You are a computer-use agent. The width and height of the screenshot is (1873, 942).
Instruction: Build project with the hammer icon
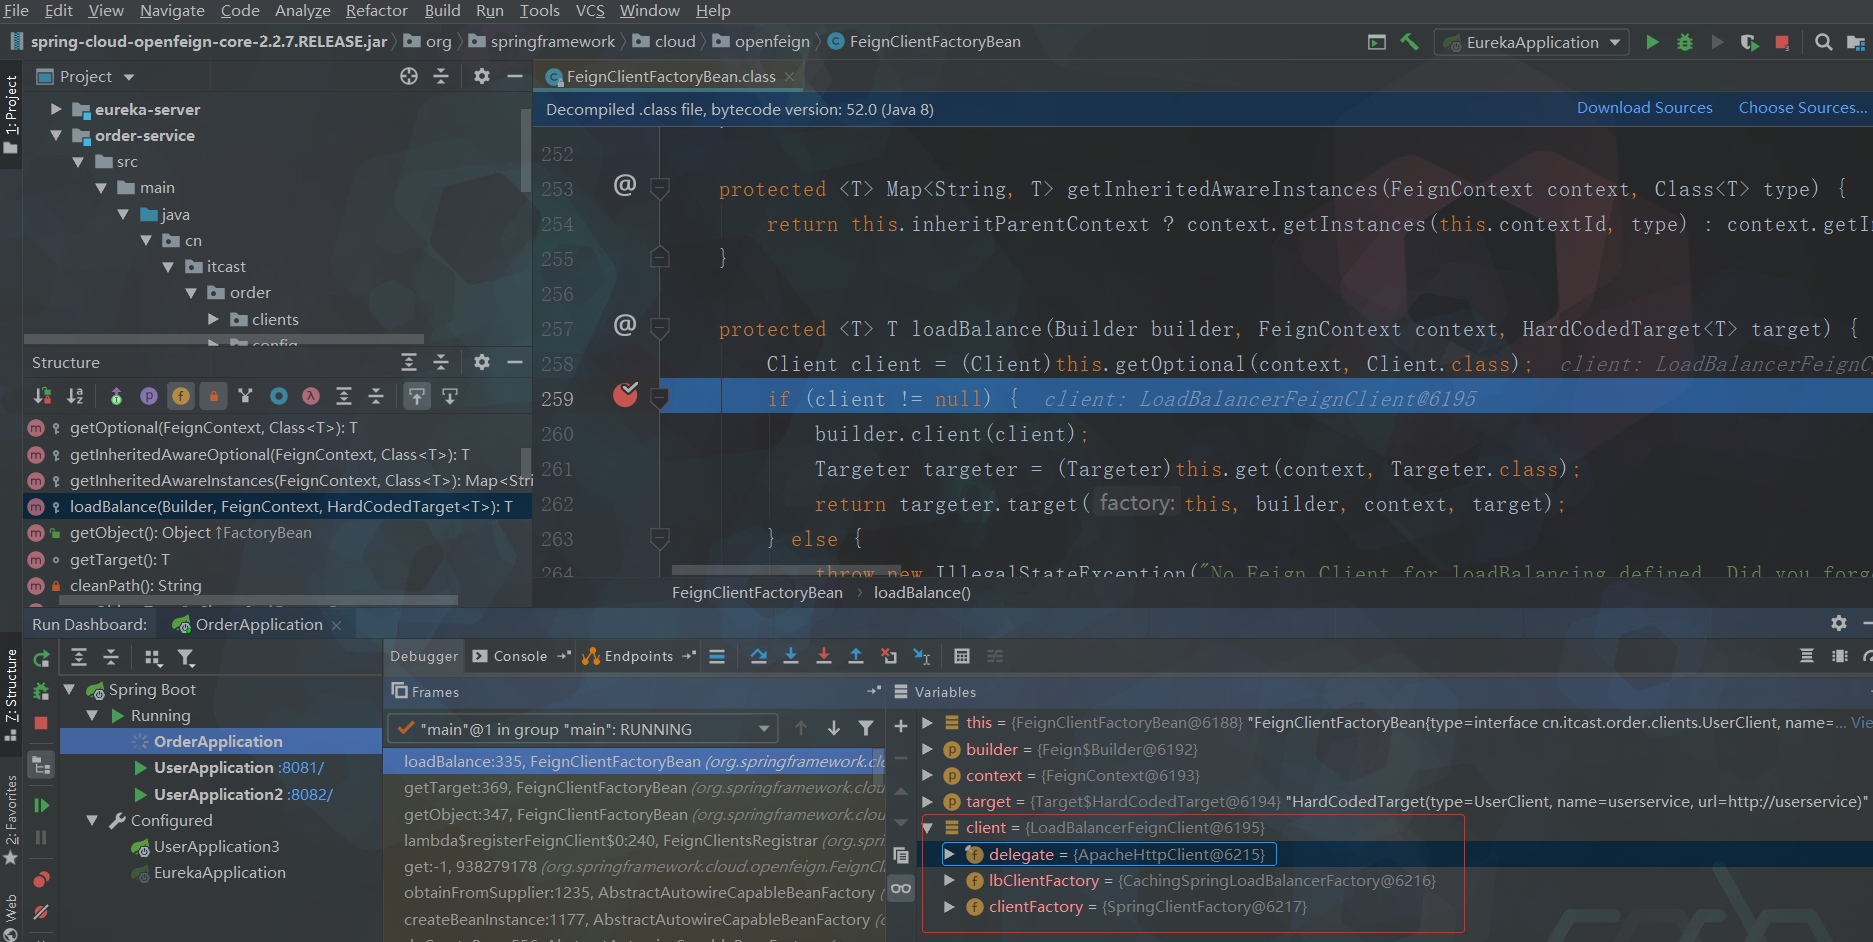(x=1410, y=42)
